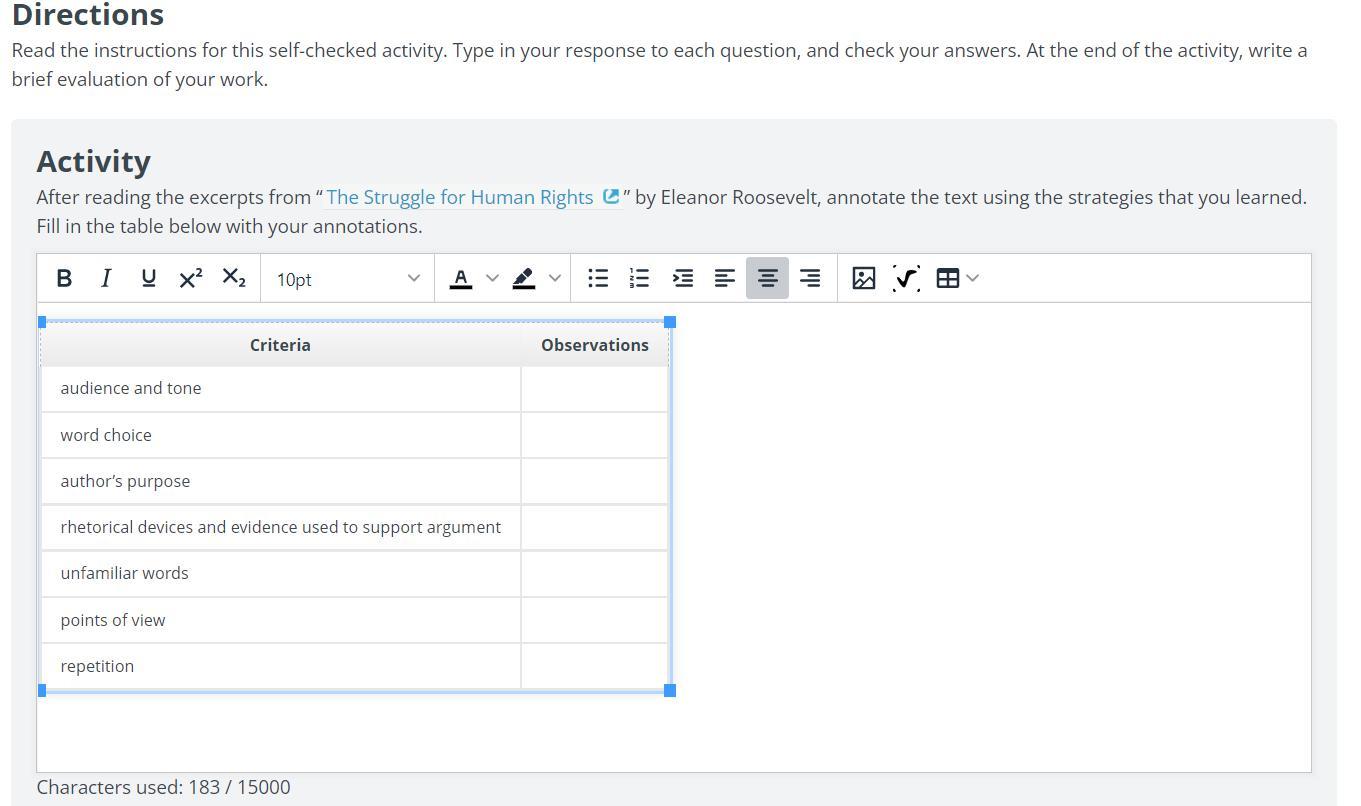Expand the highlight color options arrow

click(555, 278)
